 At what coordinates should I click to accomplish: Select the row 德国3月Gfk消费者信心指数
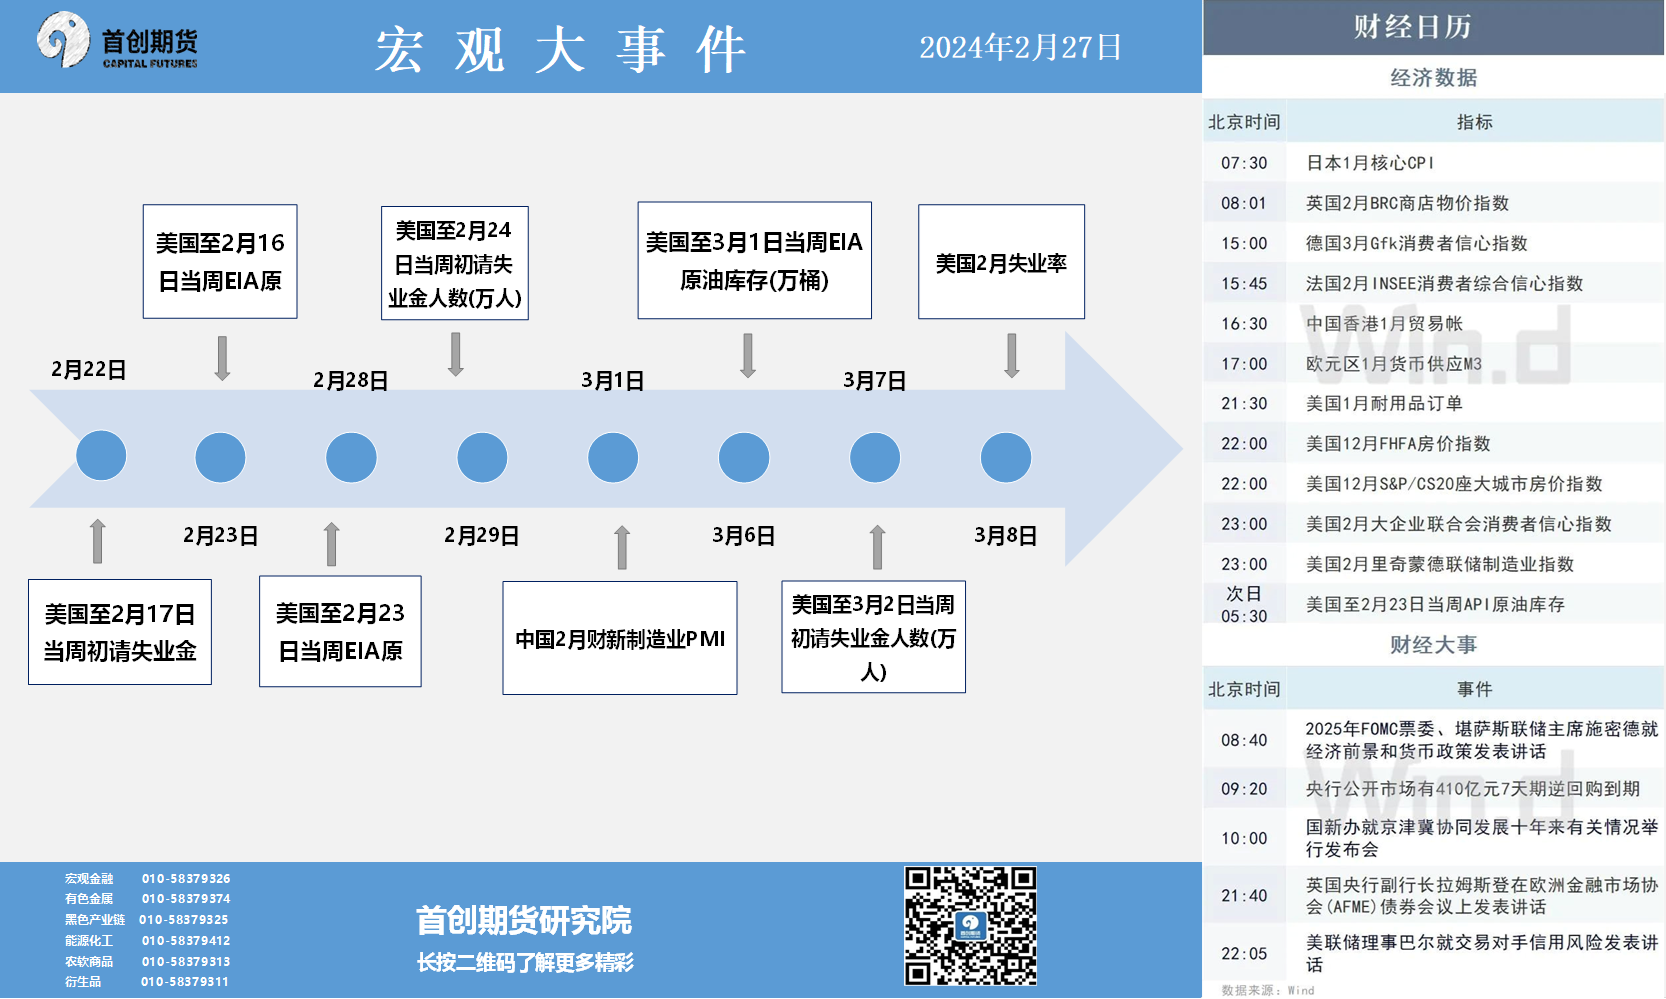[1433, 243]
